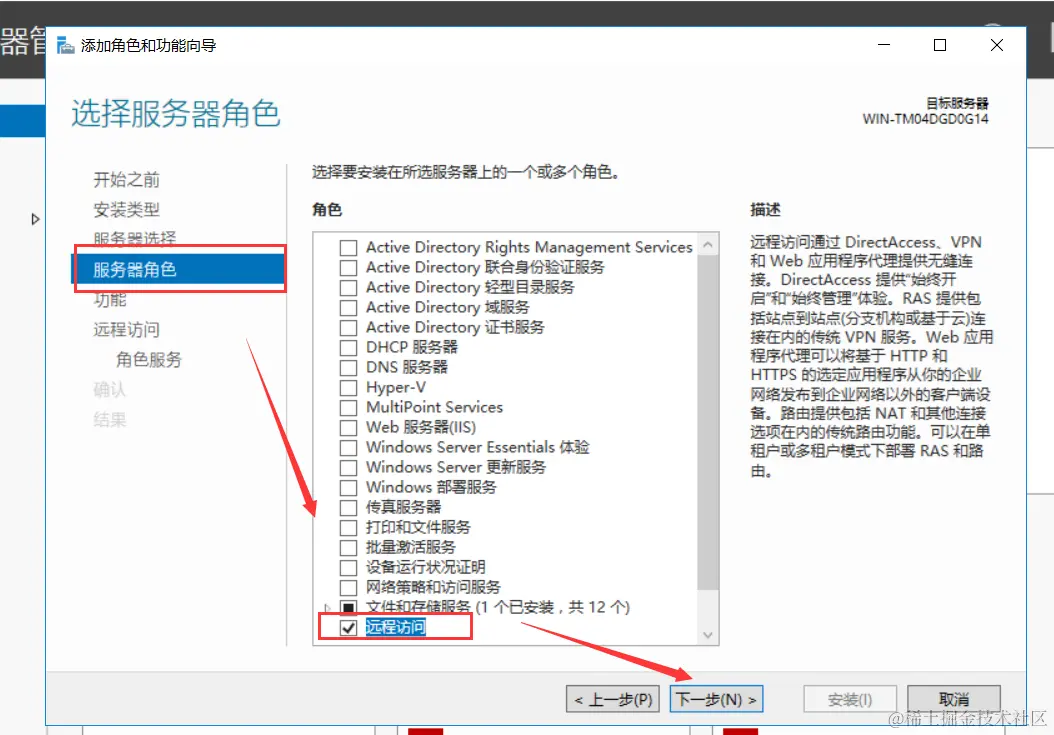Minimize the wizard window
This screenshot has width=1054, height=735.
[x=884, y=45]
